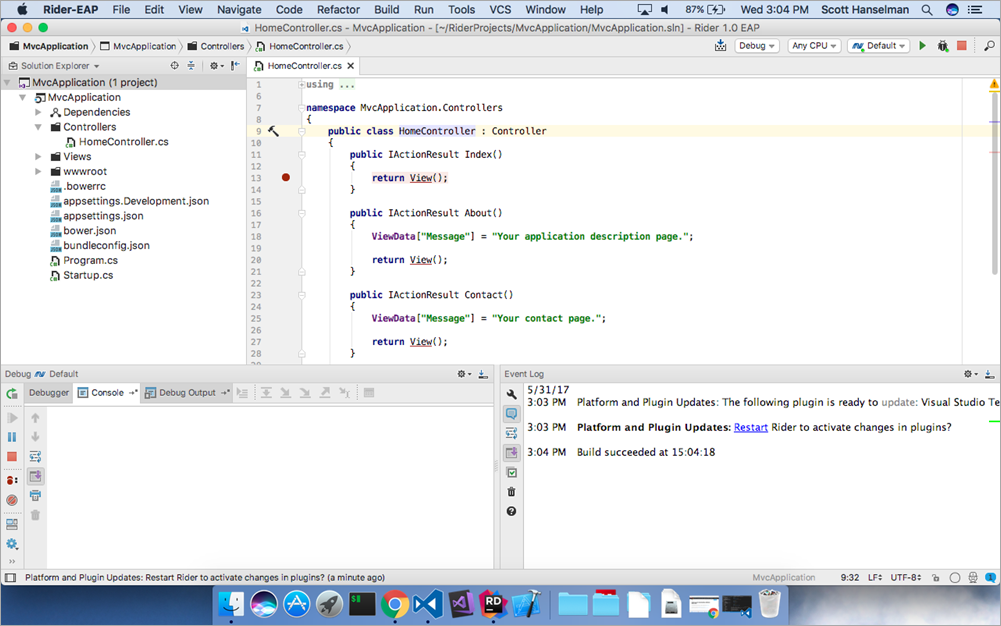
Task: Open search everywhere magnifier in Rider toolbar
Action: [989, 46]
